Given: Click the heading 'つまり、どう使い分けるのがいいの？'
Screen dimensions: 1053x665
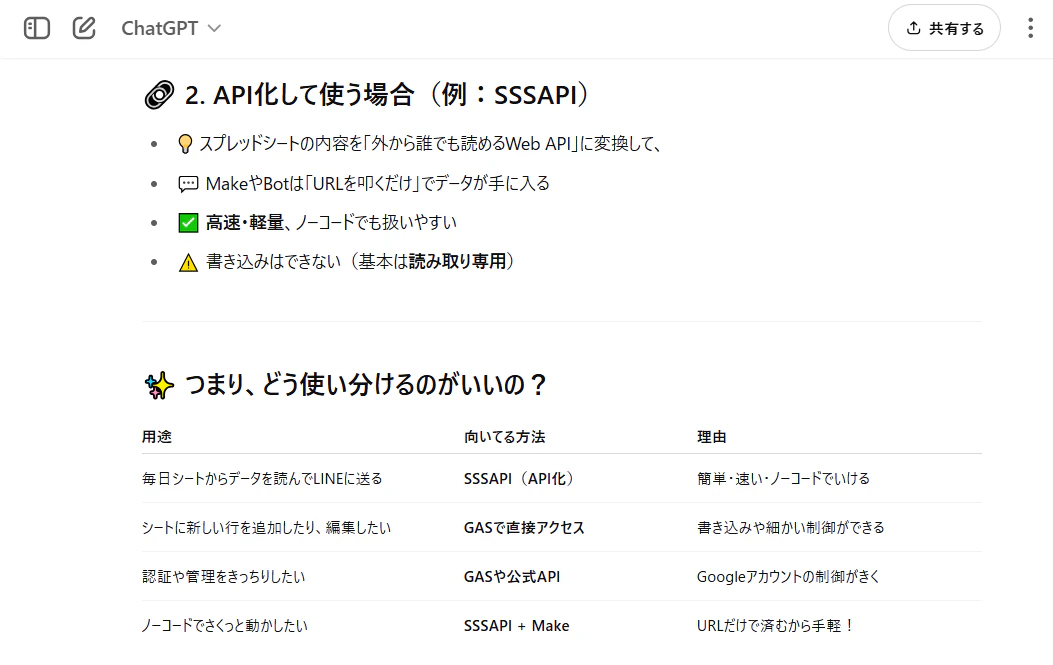Looking at the screenshot, I should (367, 385).
